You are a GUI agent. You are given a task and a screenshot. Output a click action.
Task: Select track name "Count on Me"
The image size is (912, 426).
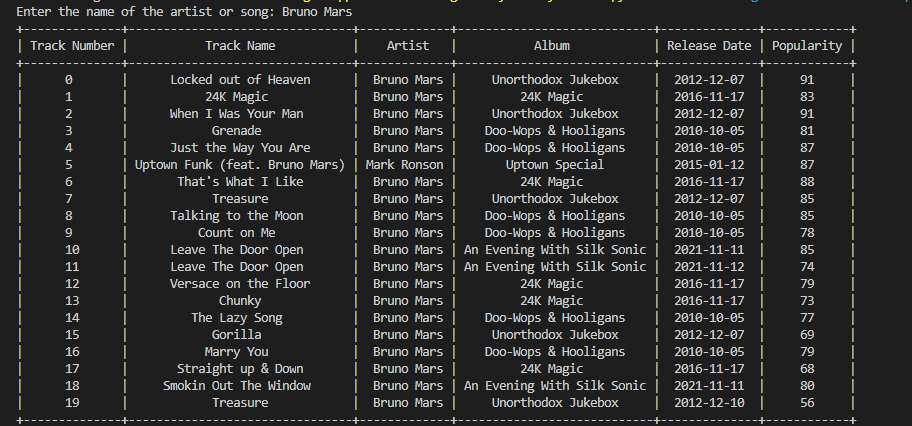click(x=237, y=233)
